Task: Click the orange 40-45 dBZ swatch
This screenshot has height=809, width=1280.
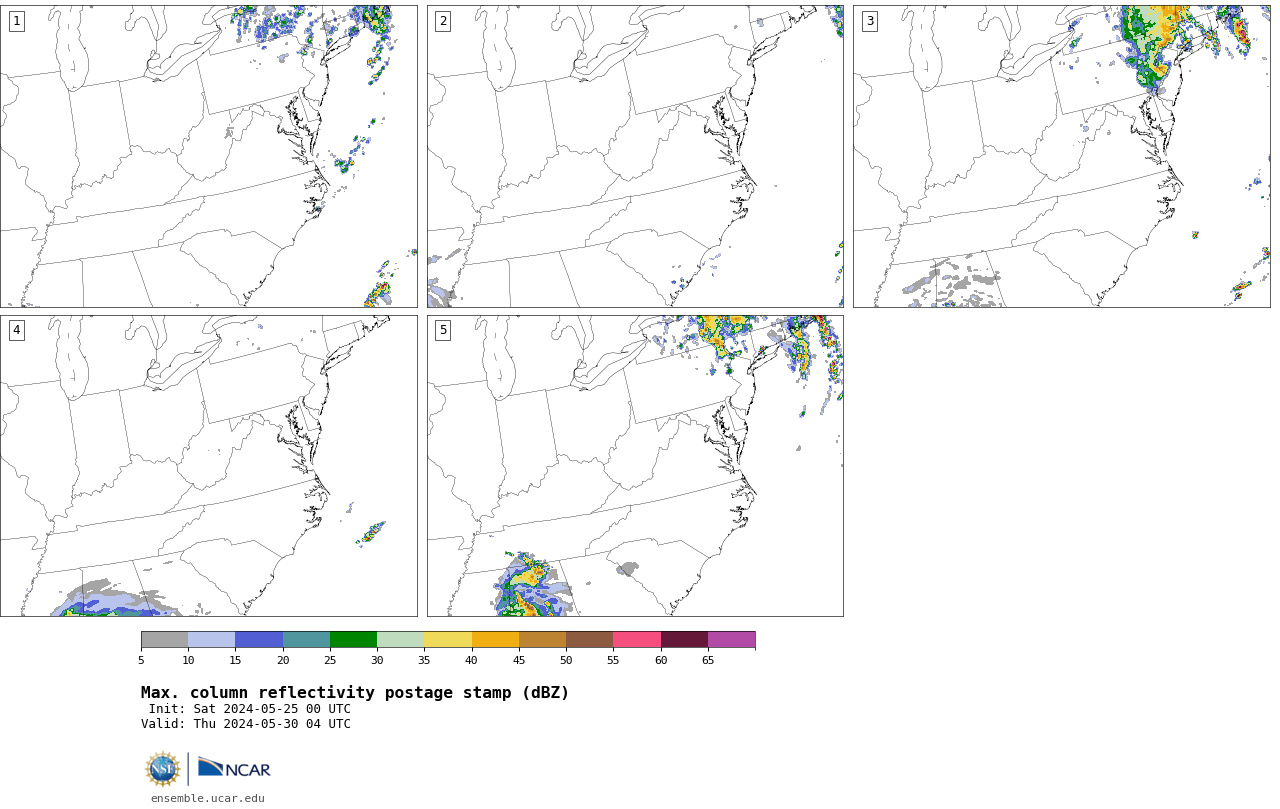Action: (x=495, y=640)
